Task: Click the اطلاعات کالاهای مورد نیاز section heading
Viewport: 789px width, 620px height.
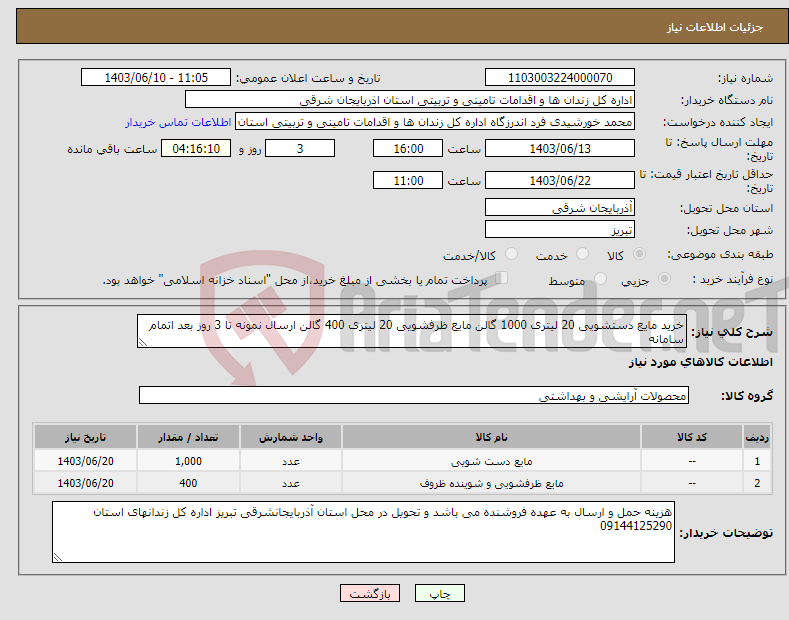Action: 700,362
